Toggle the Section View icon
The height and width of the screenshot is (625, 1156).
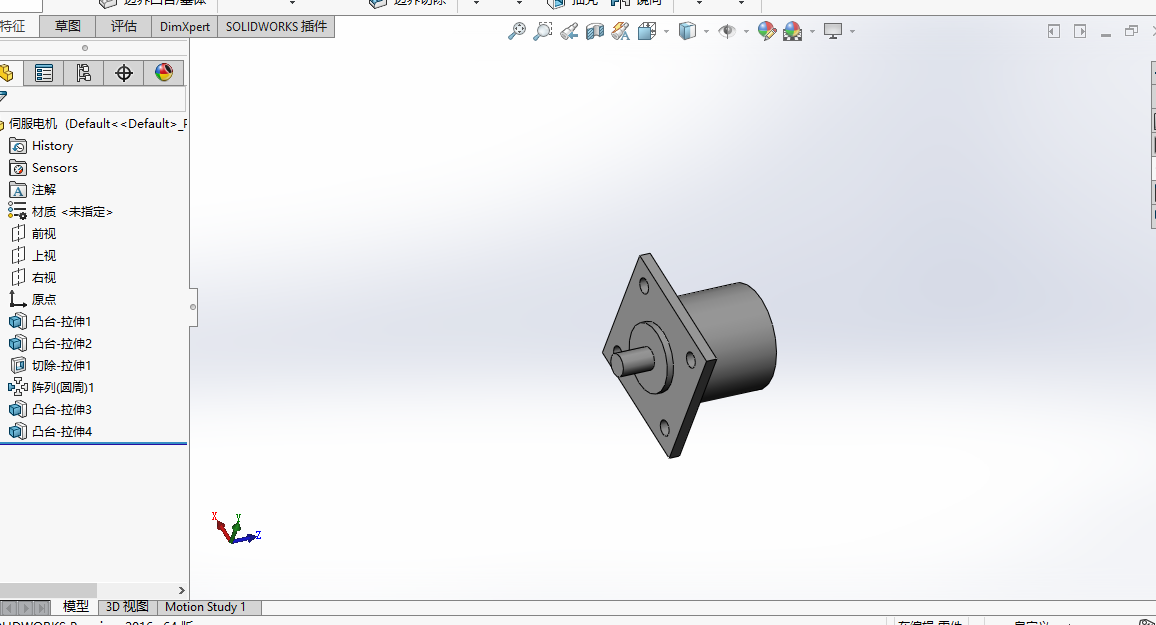(594, 31)
